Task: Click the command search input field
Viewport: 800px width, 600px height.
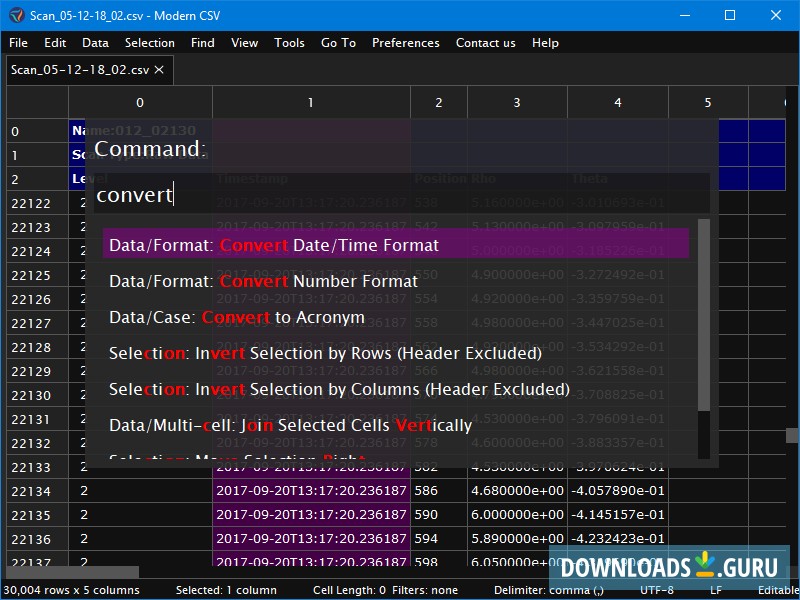Action: tap(400, 195)
